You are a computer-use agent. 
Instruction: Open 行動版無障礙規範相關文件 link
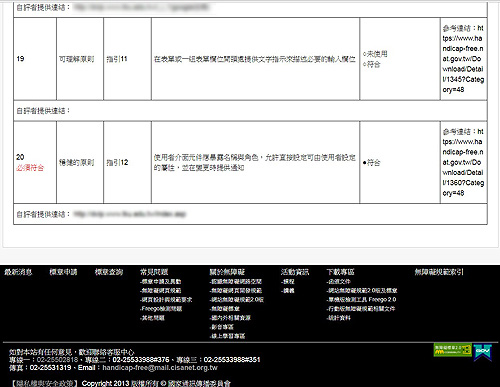tap(361, 309)
